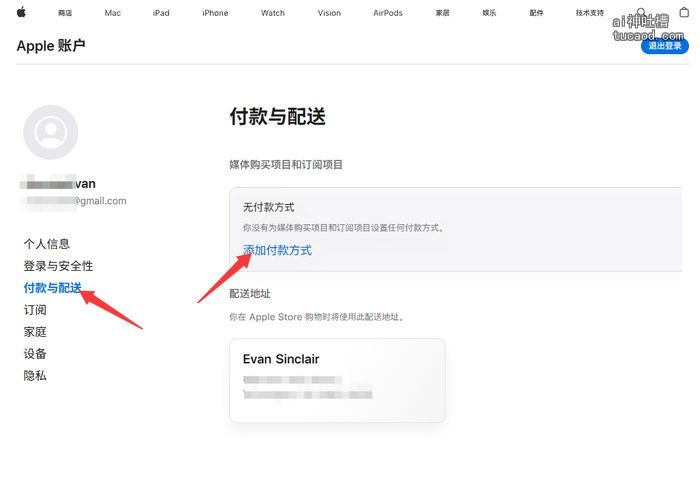Open 隐私 in the sidebar
The width and height of the screenshot is (700, 504).
tap(35, 375)
